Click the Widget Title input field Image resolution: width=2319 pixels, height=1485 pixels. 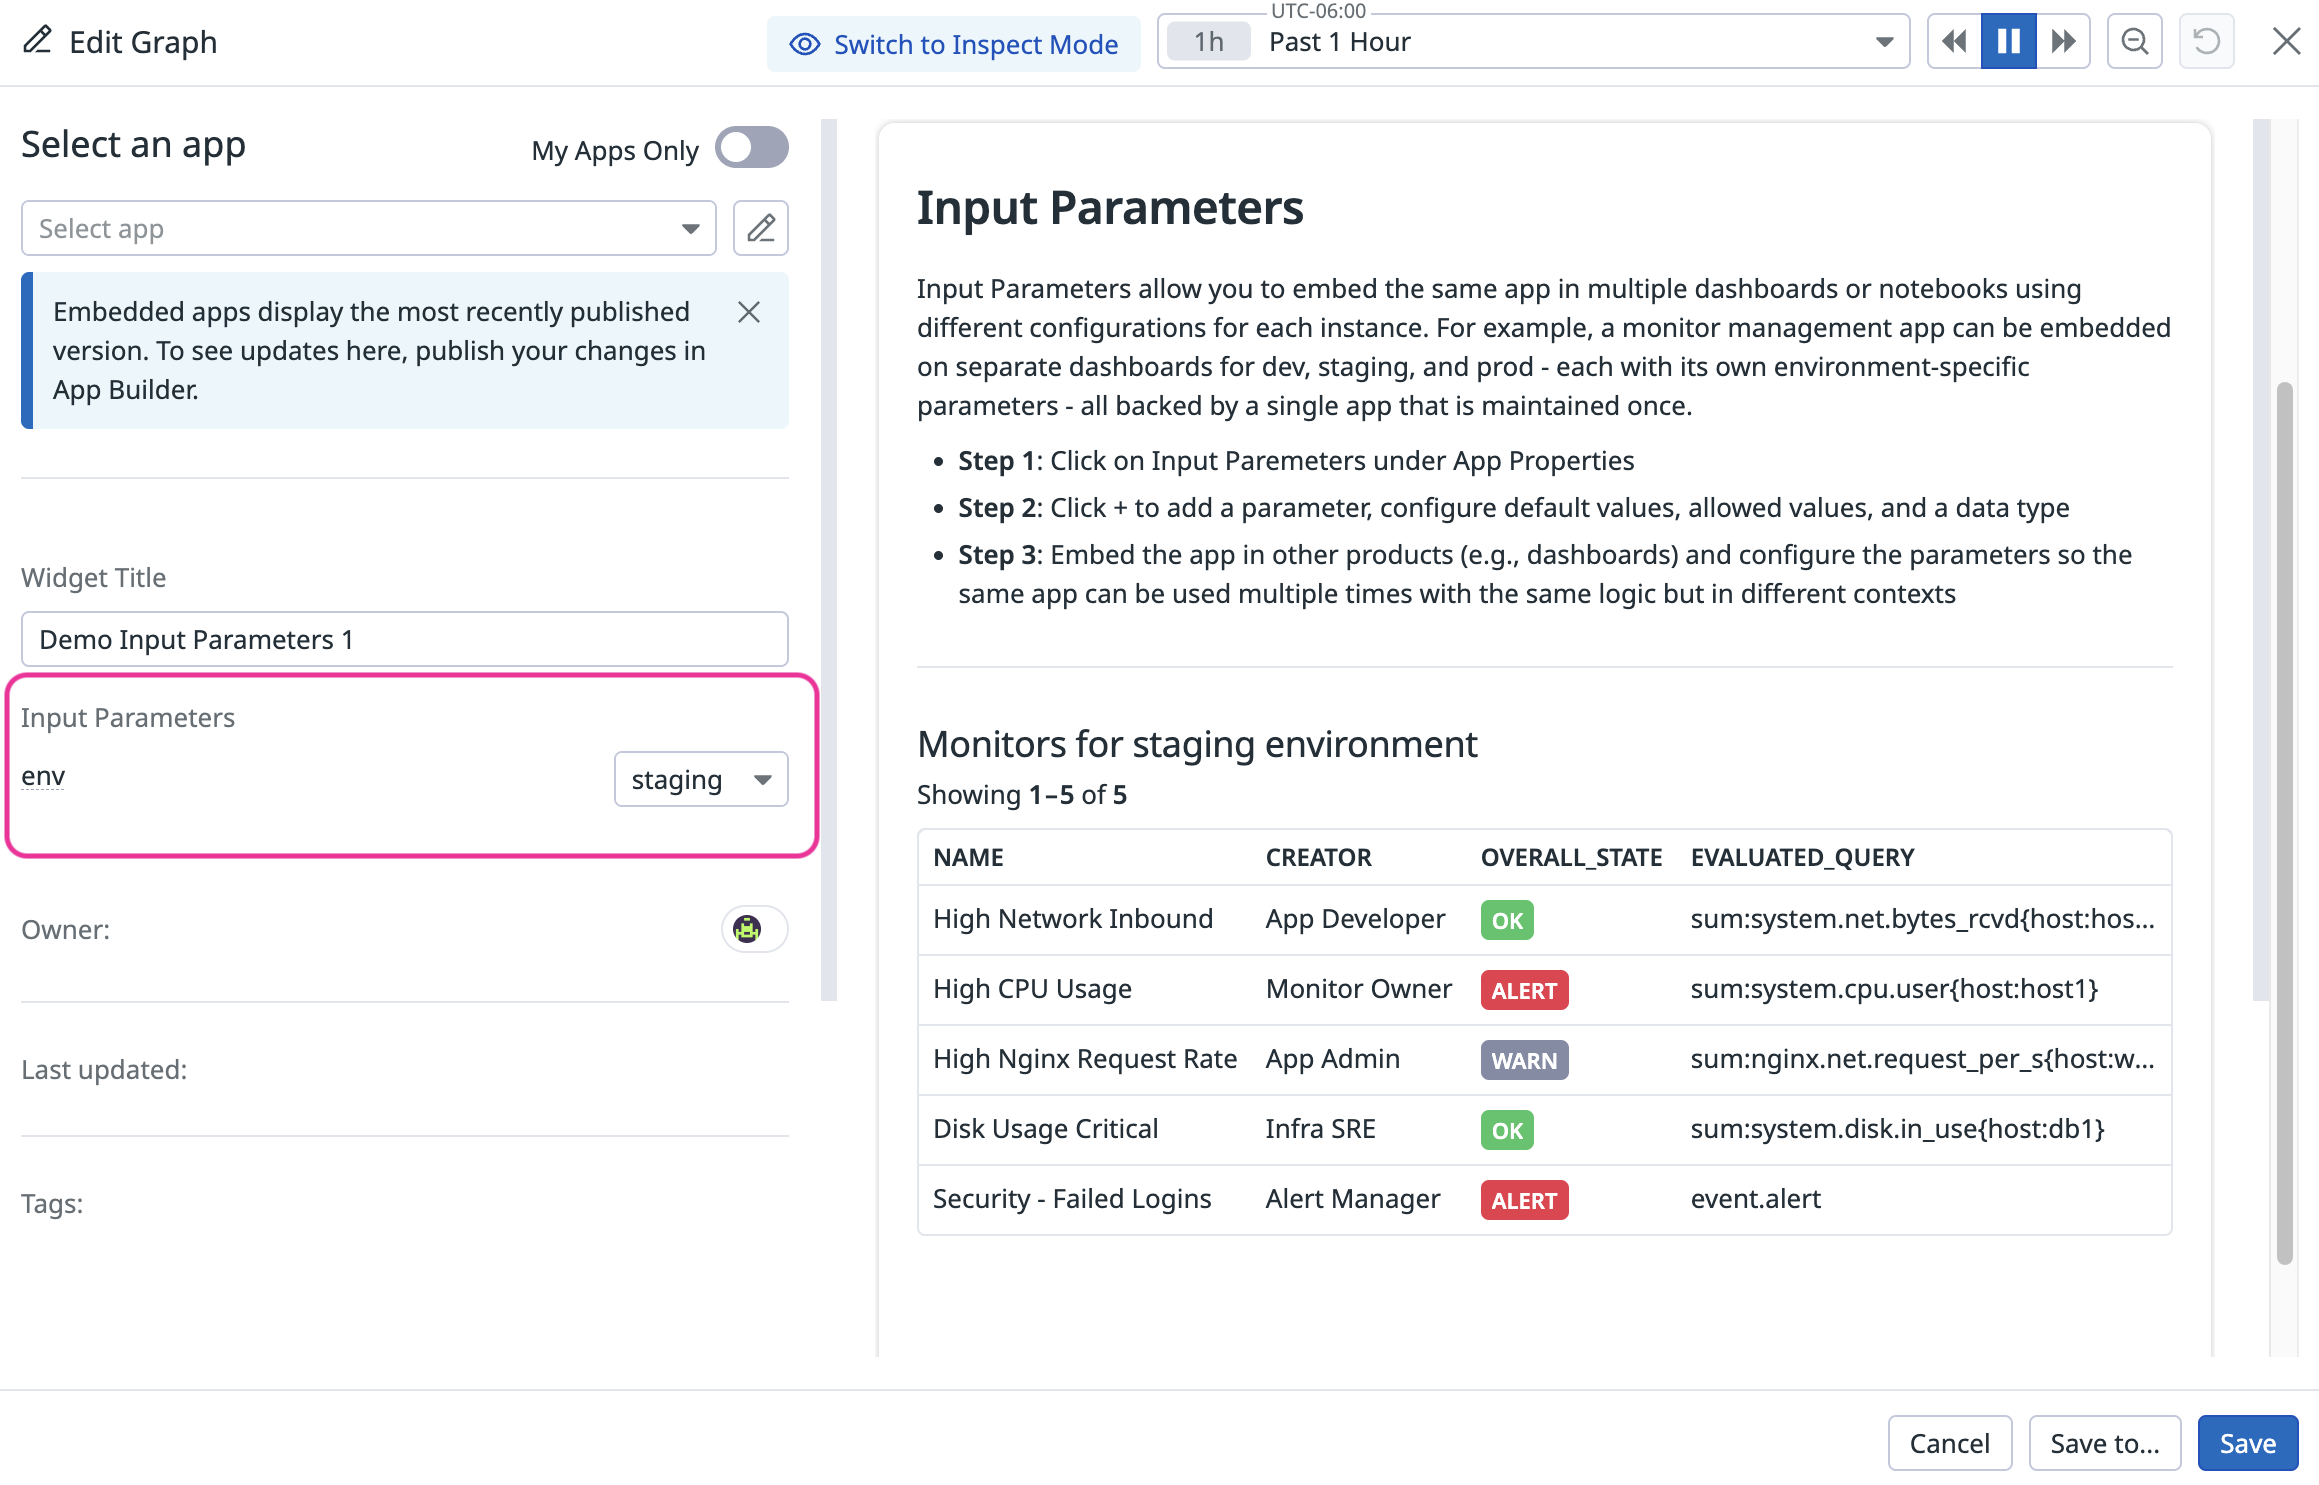click(404, 639)
